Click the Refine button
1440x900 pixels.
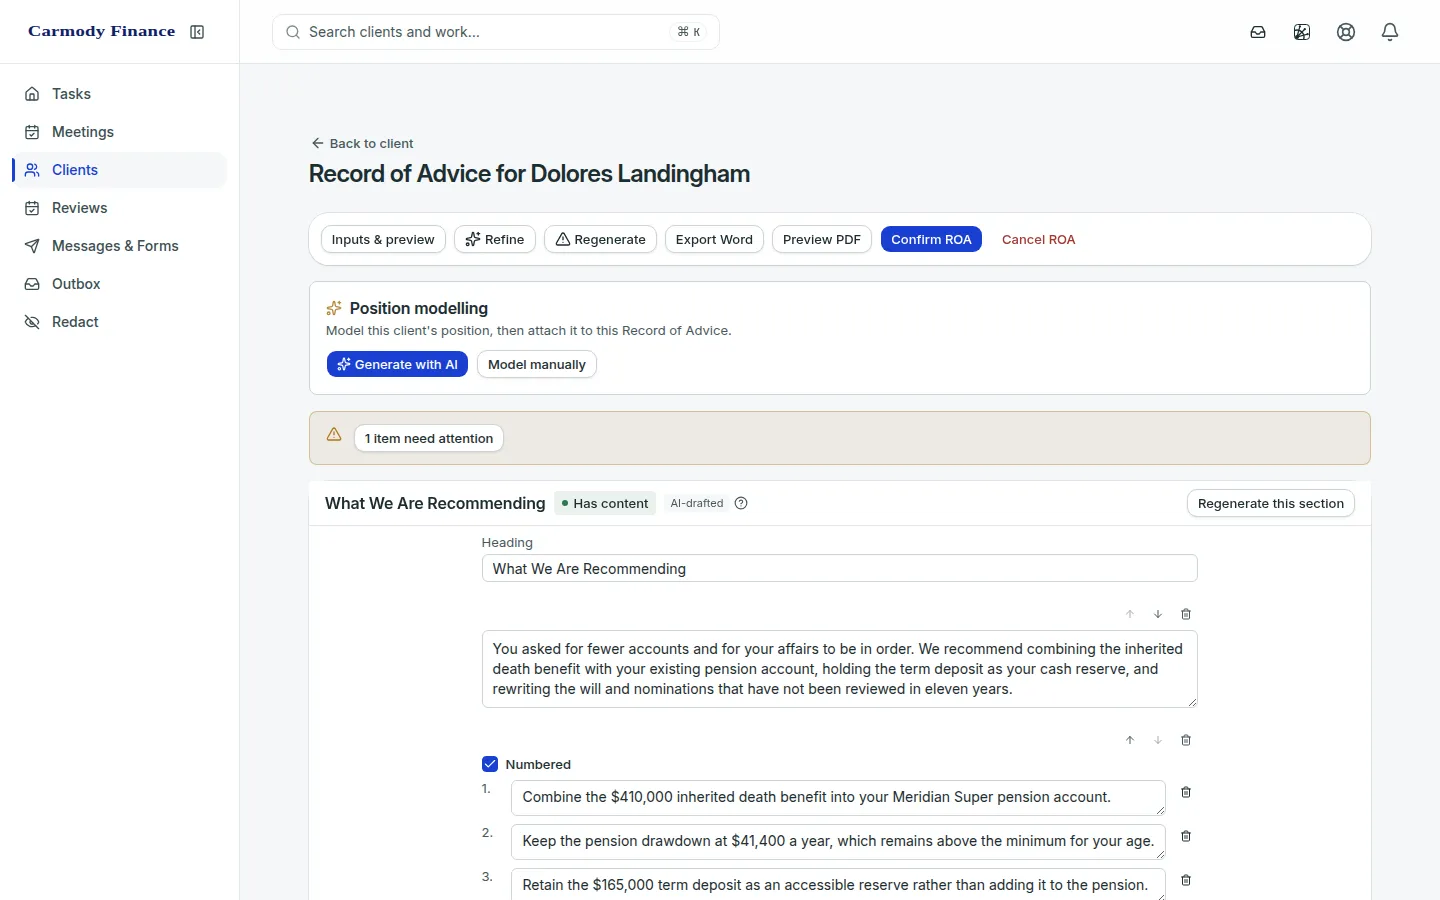tap(495, 239)
